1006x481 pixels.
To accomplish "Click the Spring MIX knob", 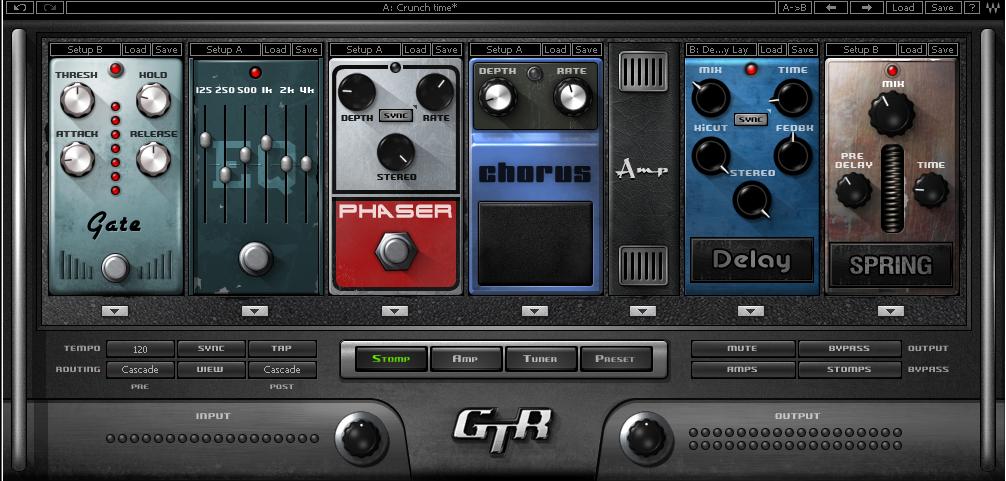I will click(x=892, y=113).
